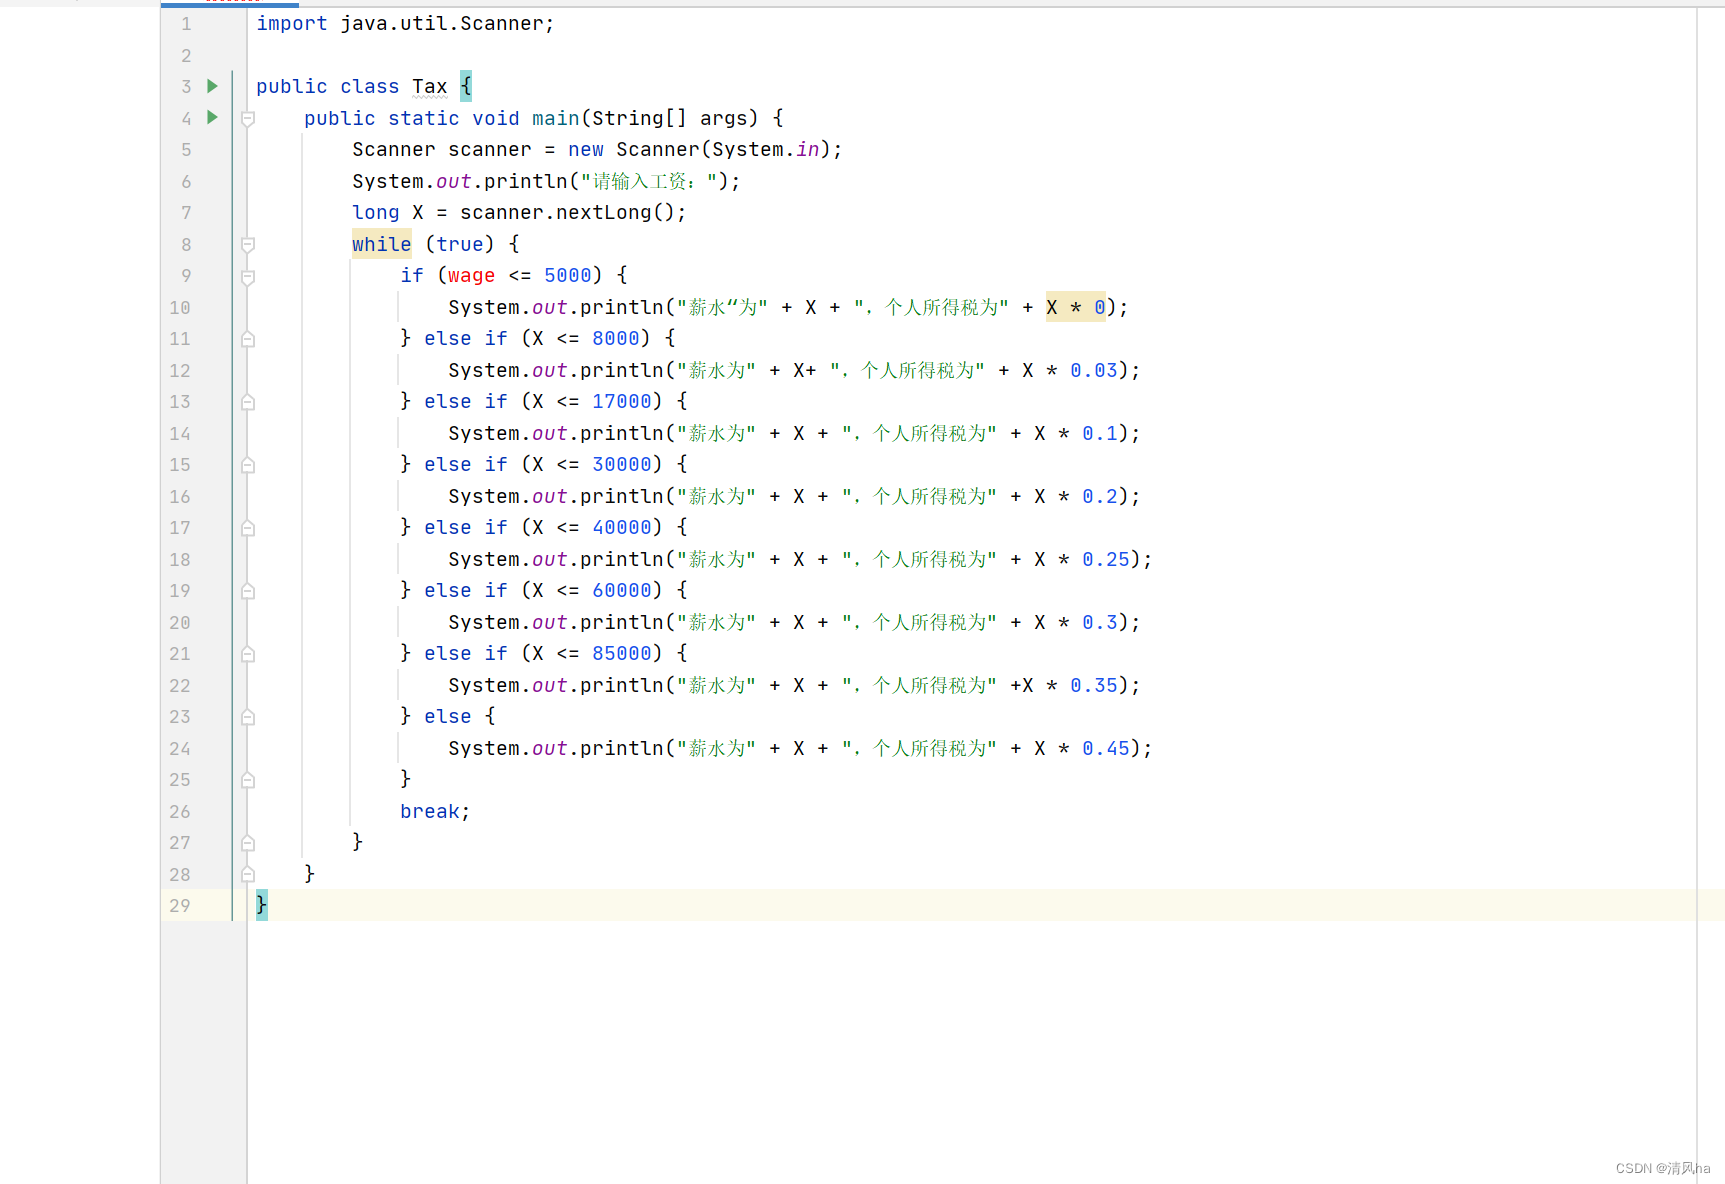Click line number 16 in the gutter

click(x=180, y=497)
